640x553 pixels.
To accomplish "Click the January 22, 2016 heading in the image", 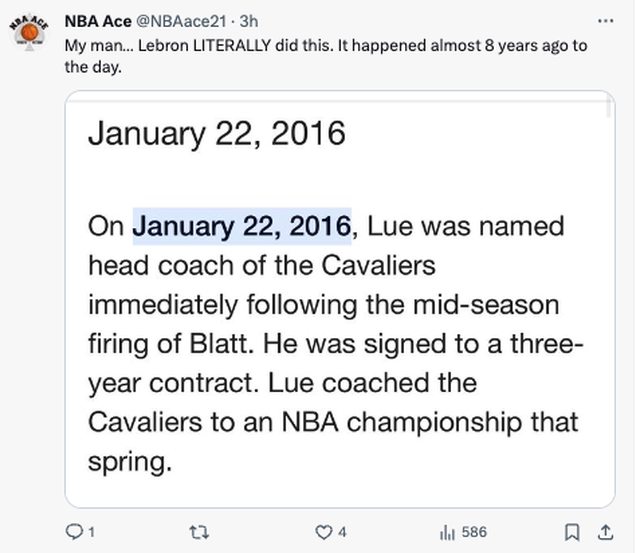I will coord(217,134).
